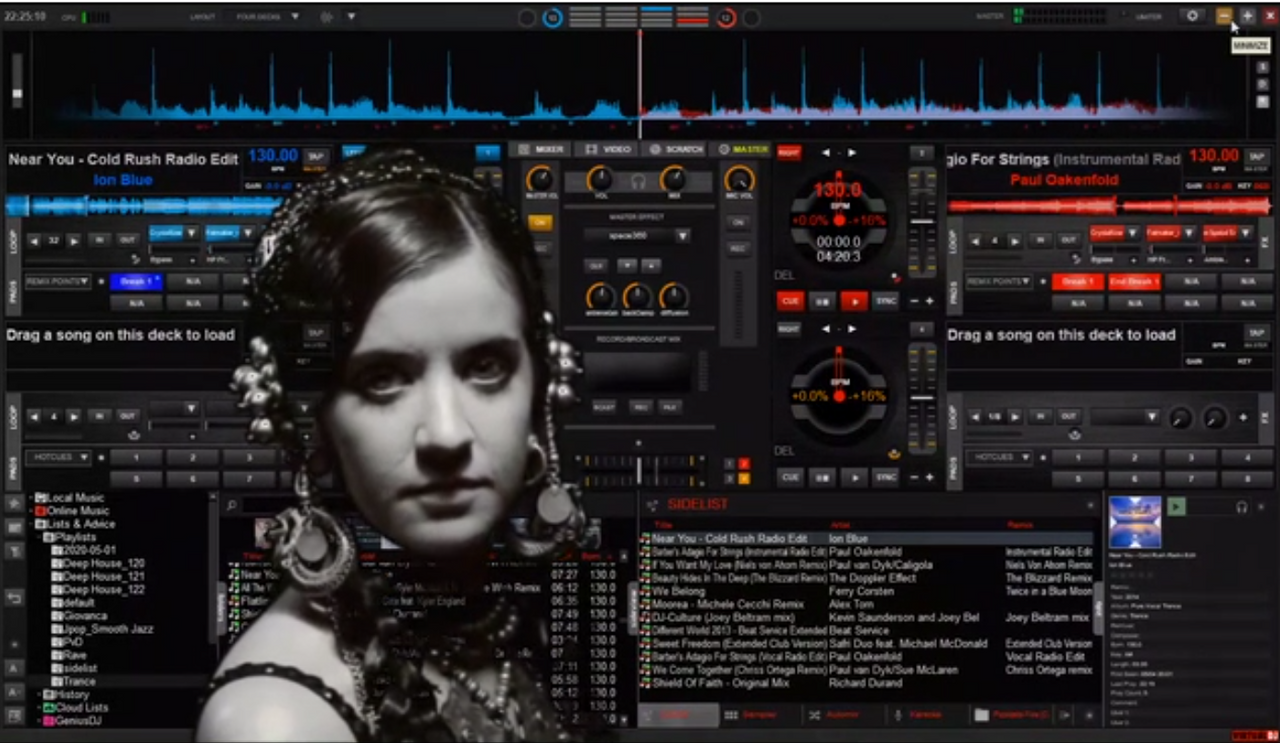The image size is (1280, 743).
Task: Click deck 2 pitch fader
Action: pyautogui.click(x=921, y=222)
